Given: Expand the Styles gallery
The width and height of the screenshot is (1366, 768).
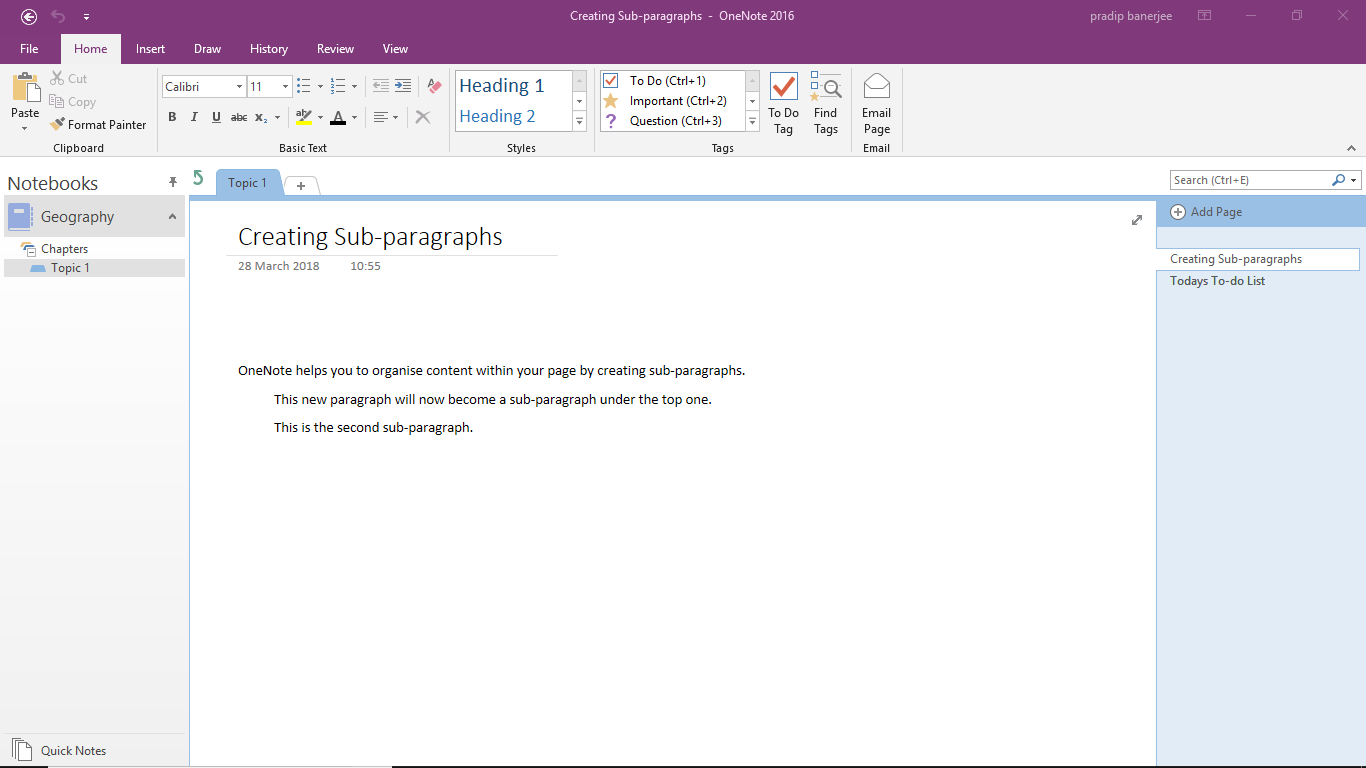Looking at the screenshot, I should [x=579, y=121].
